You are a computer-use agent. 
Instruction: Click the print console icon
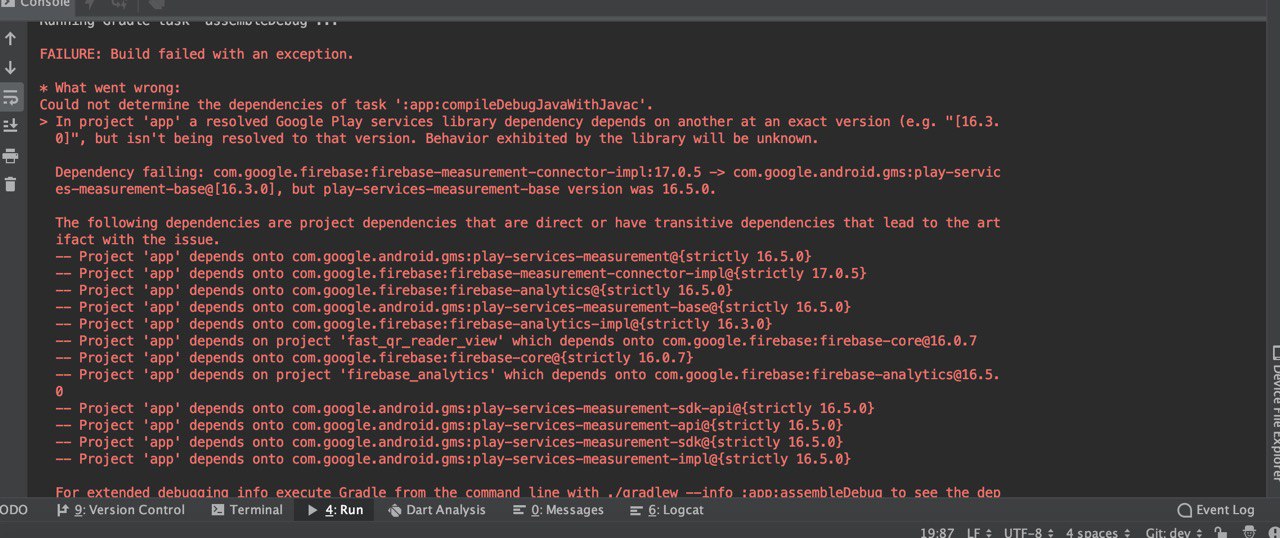click(x=11, y=155)
